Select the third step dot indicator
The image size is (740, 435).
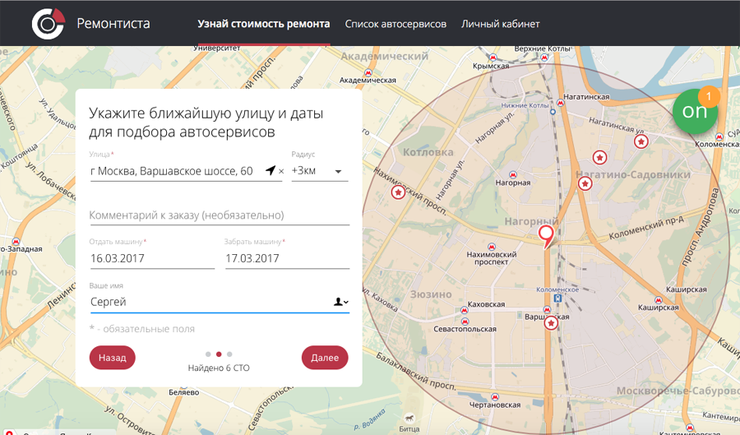click(x=229, y=354)
